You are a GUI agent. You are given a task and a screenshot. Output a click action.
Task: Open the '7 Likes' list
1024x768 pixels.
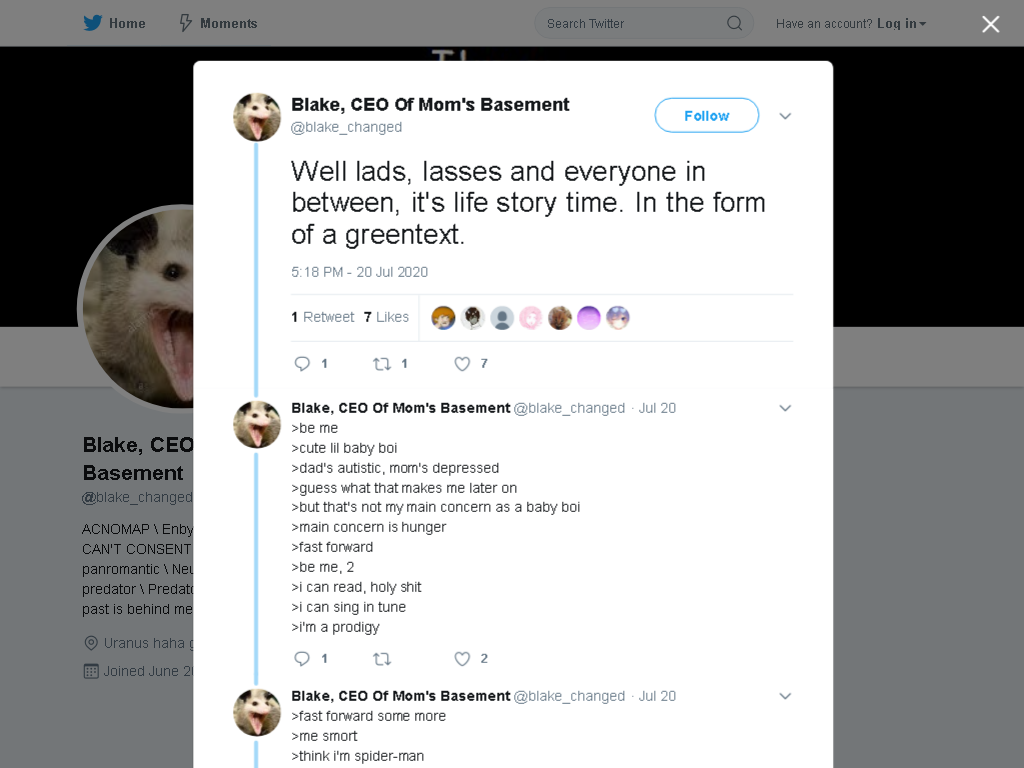[386, 317]
